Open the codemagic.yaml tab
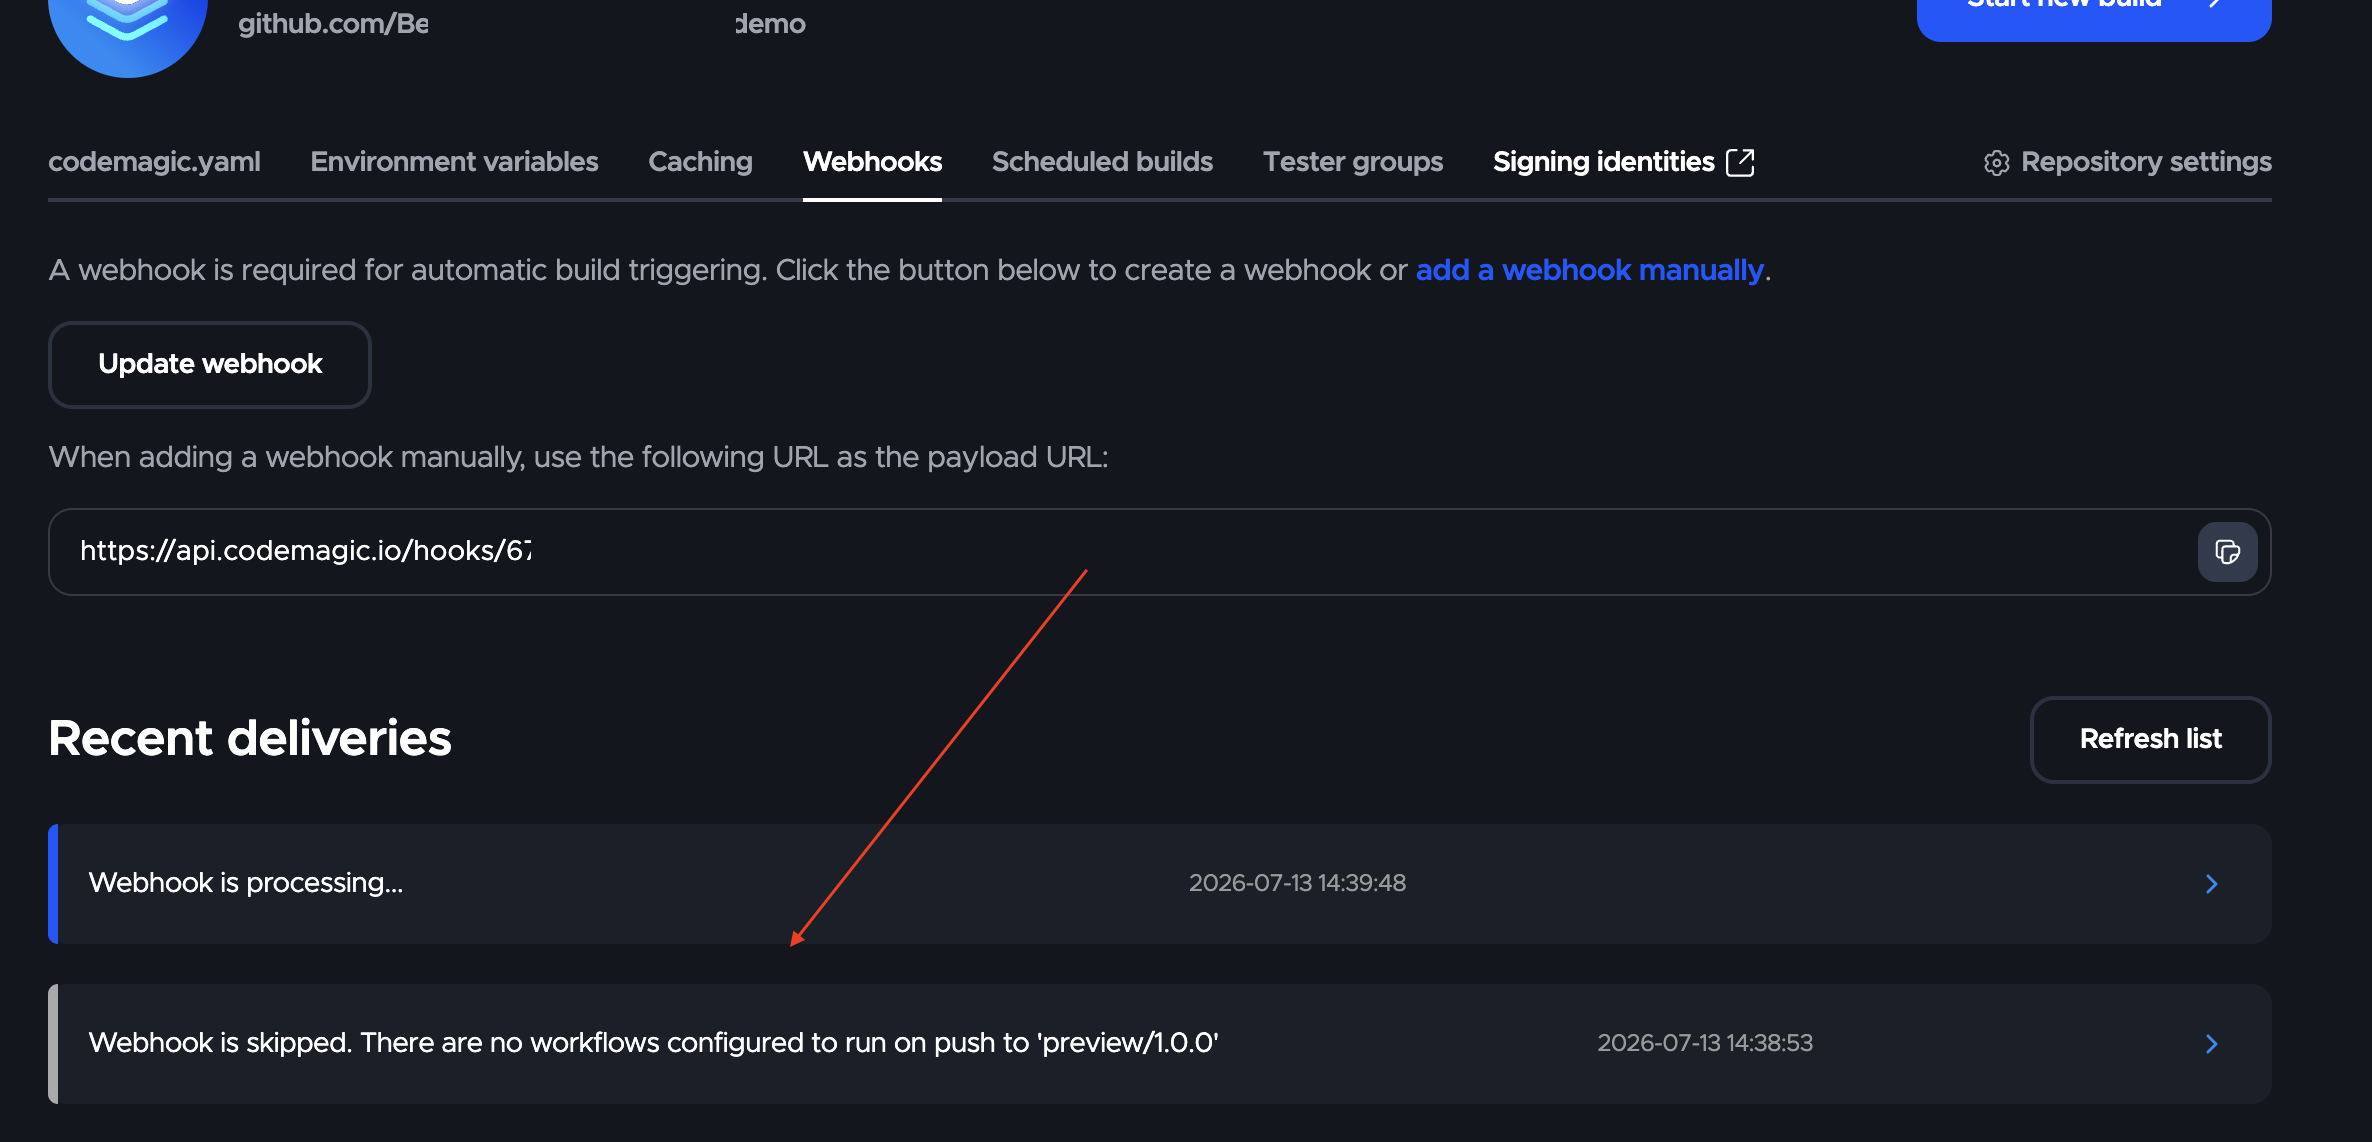Screen dimensions: 2372x1142 [154, 162]
